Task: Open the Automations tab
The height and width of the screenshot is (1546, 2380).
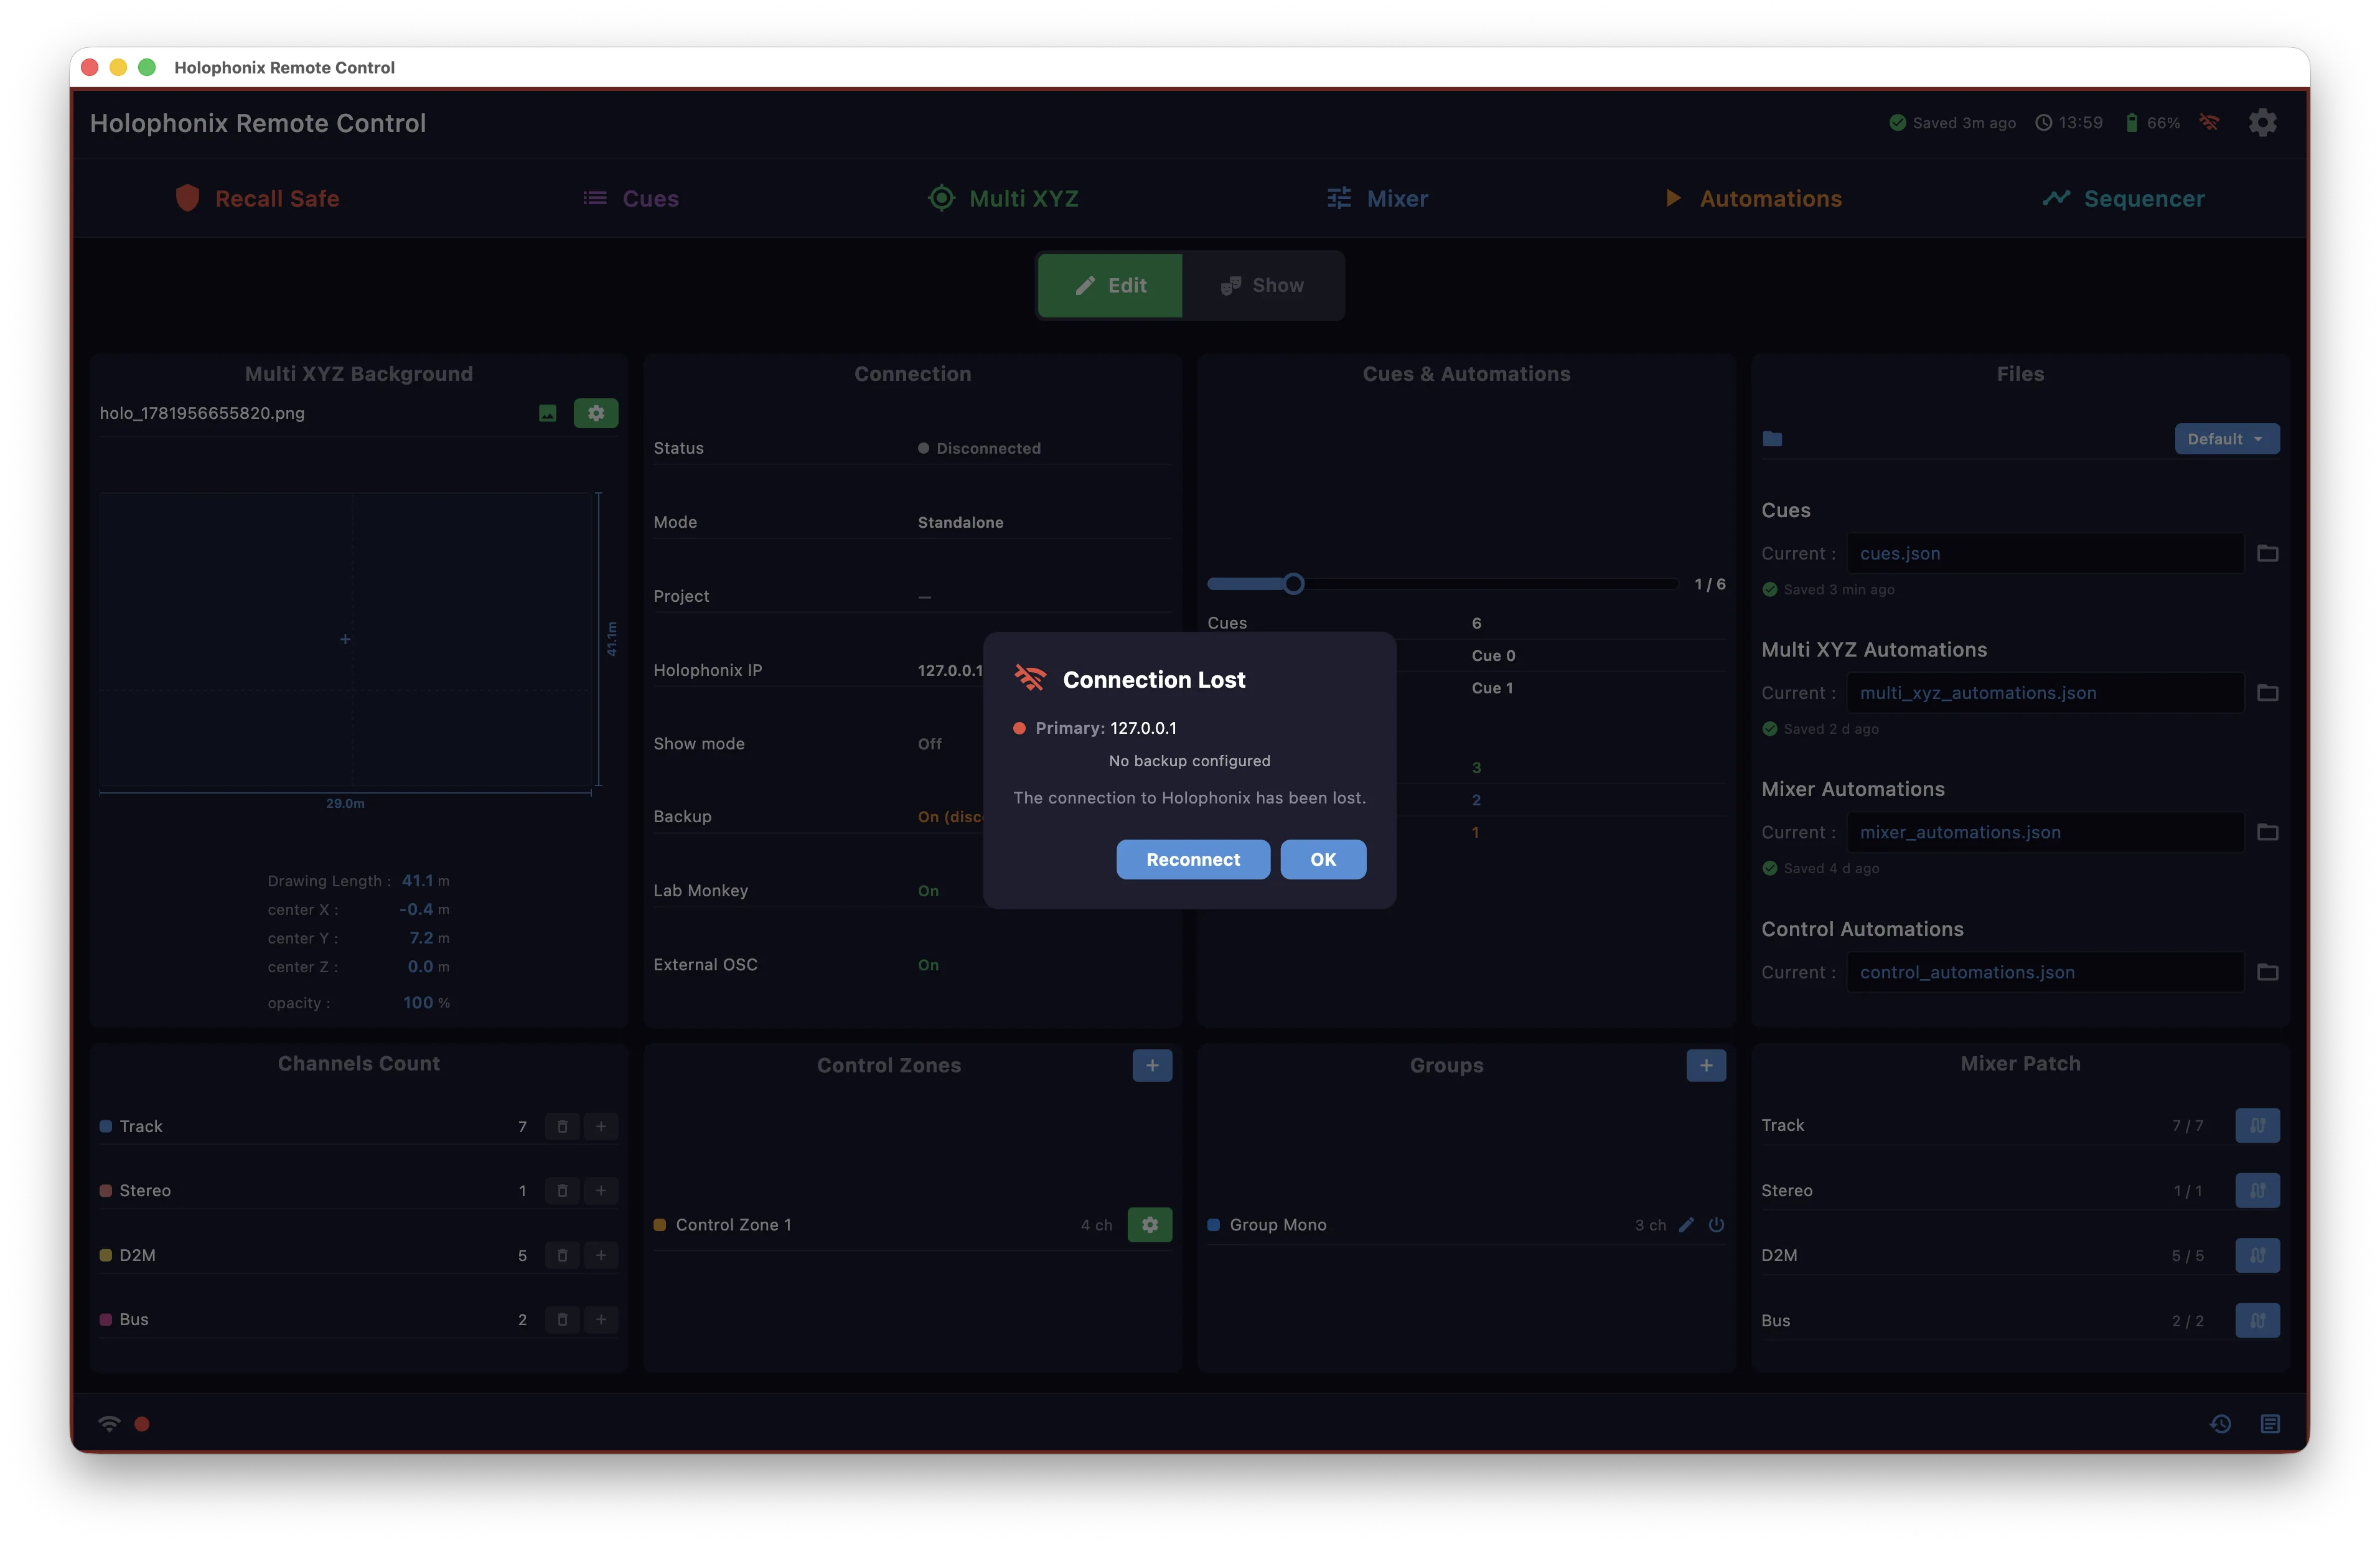Action: tap(1753, 199)
